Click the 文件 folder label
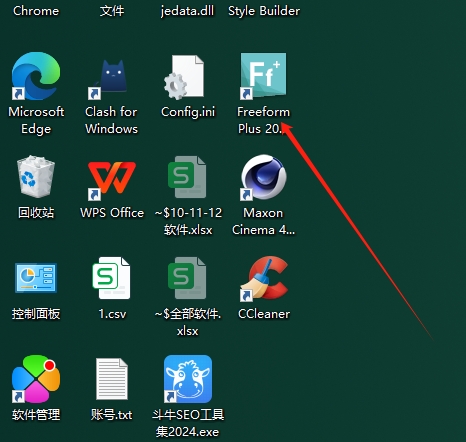 112,11
